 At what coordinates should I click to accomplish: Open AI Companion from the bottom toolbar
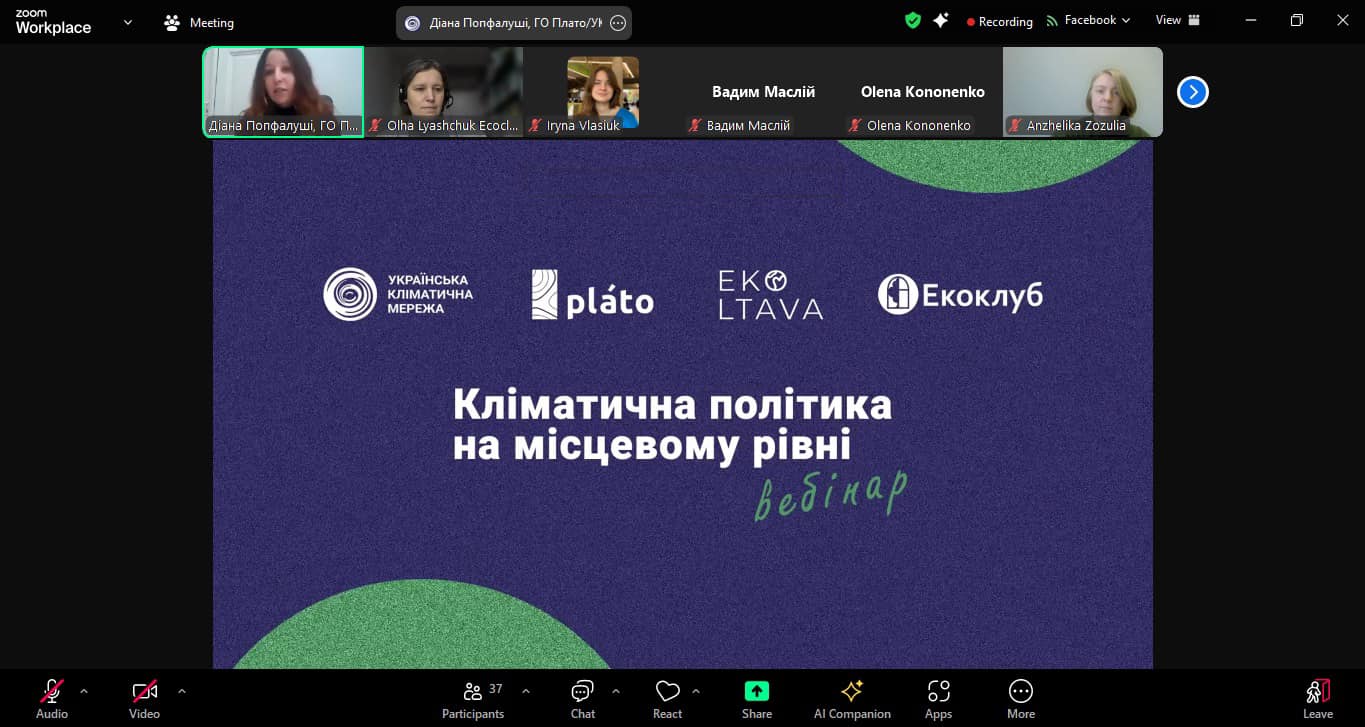click(x=852, y=698)
